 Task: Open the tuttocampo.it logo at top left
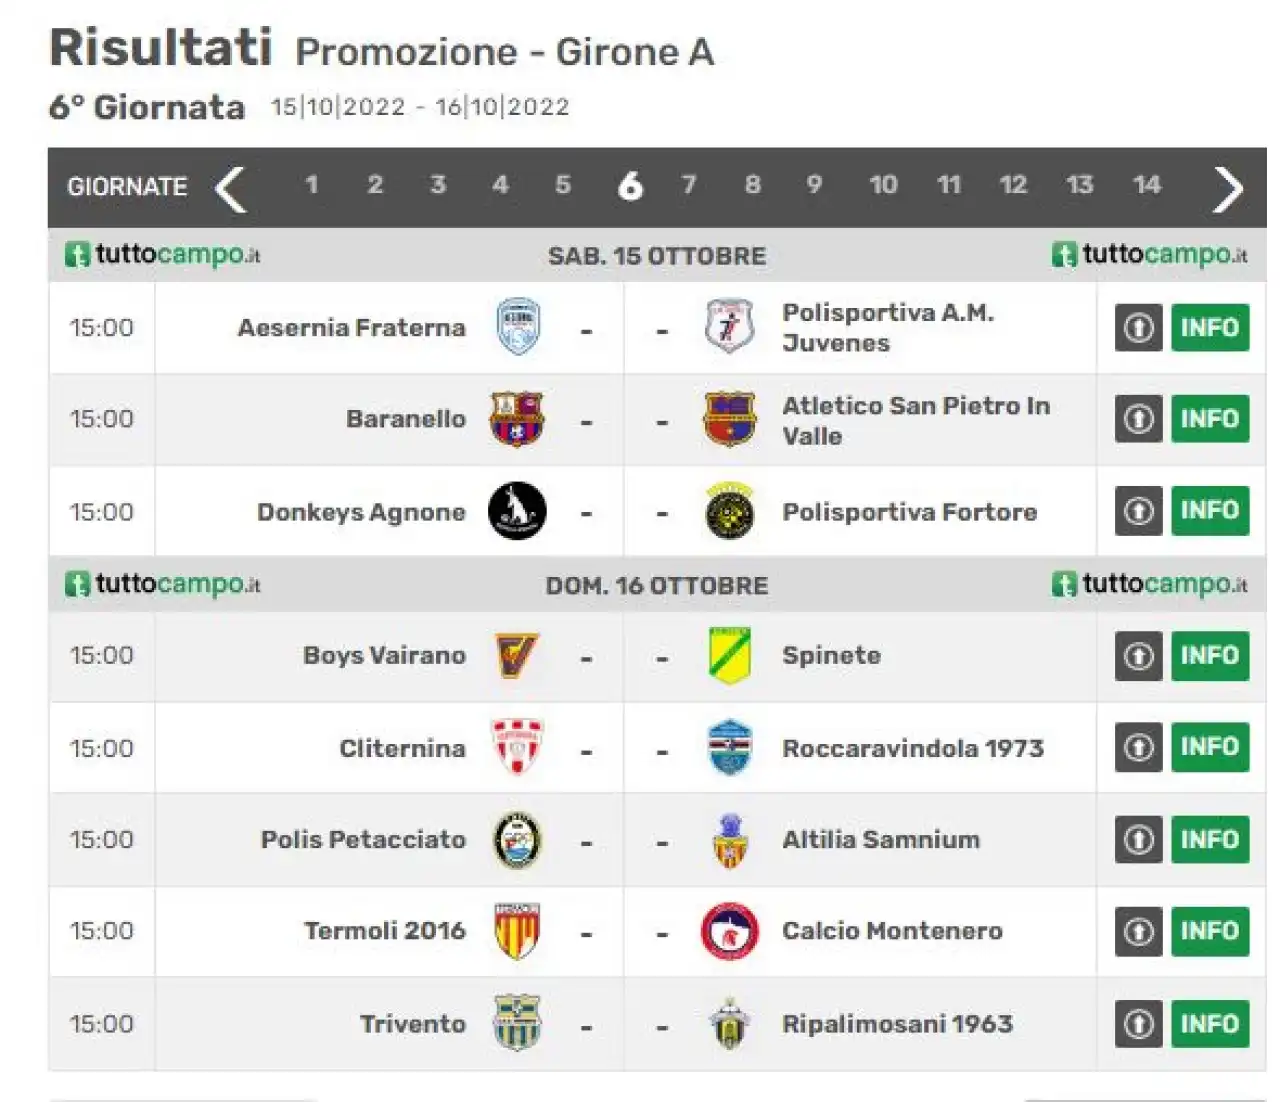tap(162, 255)
